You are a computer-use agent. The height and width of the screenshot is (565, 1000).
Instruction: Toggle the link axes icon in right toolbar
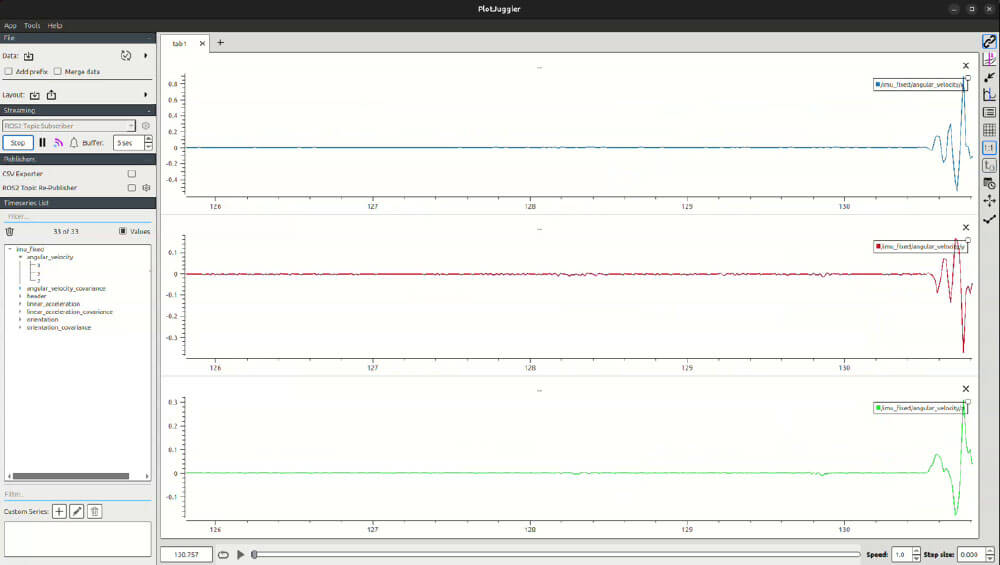(x=989, y=41)
